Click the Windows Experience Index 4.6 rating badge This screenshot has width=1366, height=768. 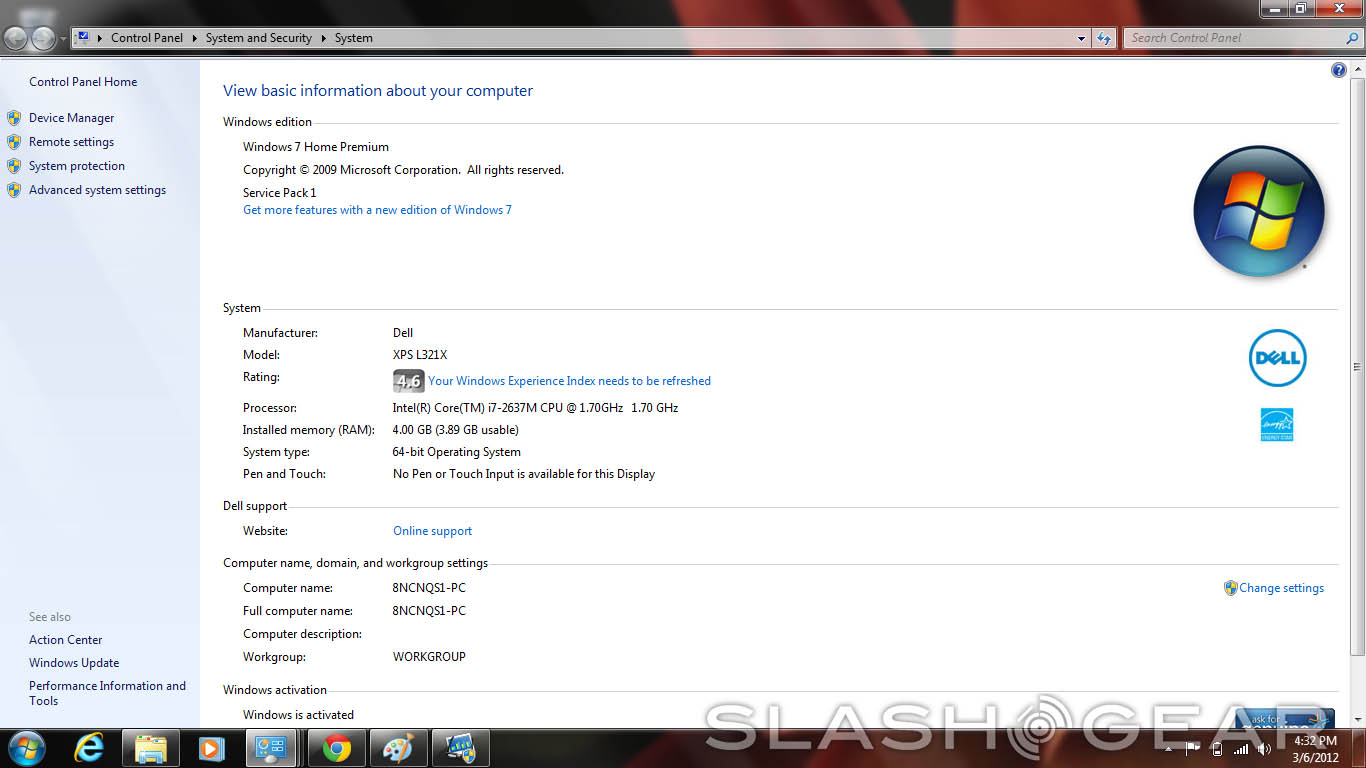[408, 381]
